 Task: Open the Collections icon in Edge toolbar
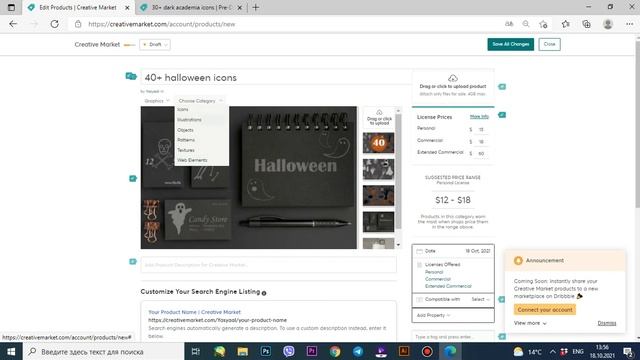(x=587, y=24)
